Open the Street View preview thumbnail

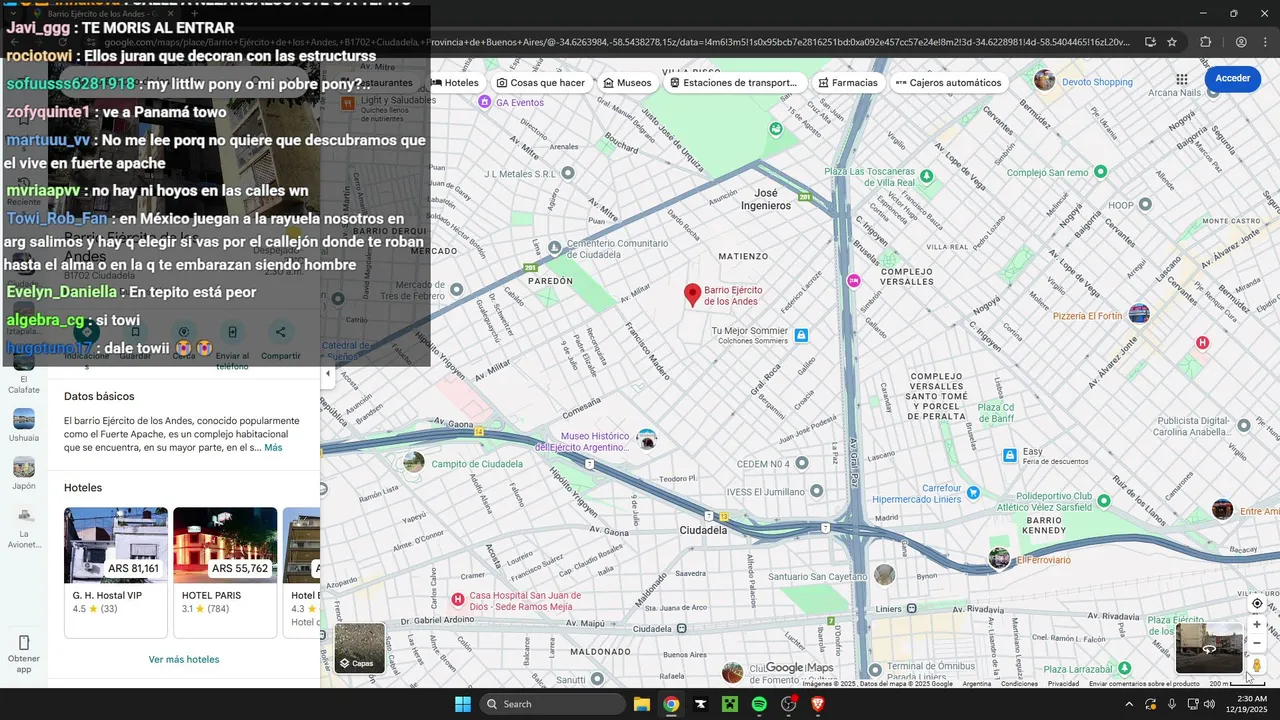(1209, 648)
